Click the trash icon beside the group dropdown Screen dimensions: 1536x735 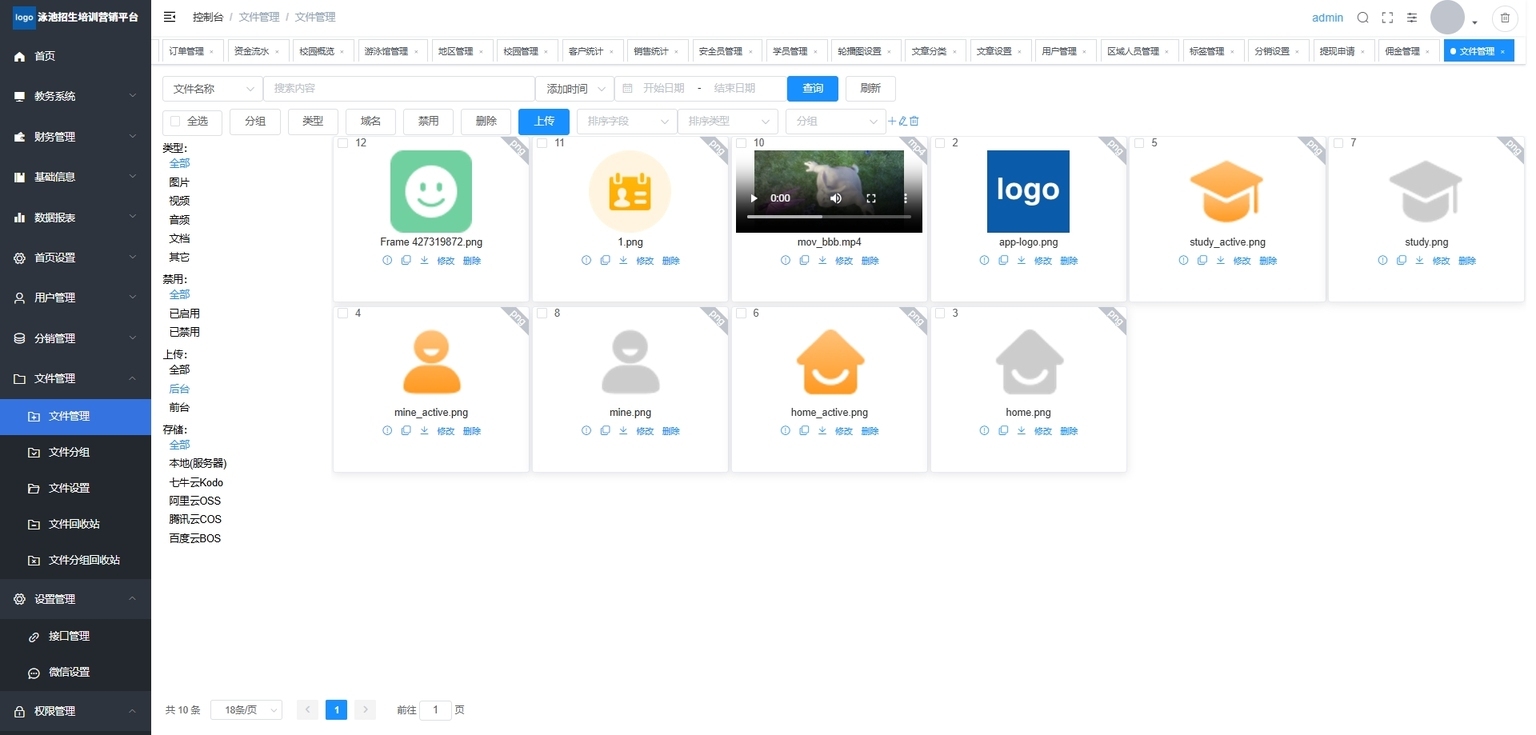914,121
